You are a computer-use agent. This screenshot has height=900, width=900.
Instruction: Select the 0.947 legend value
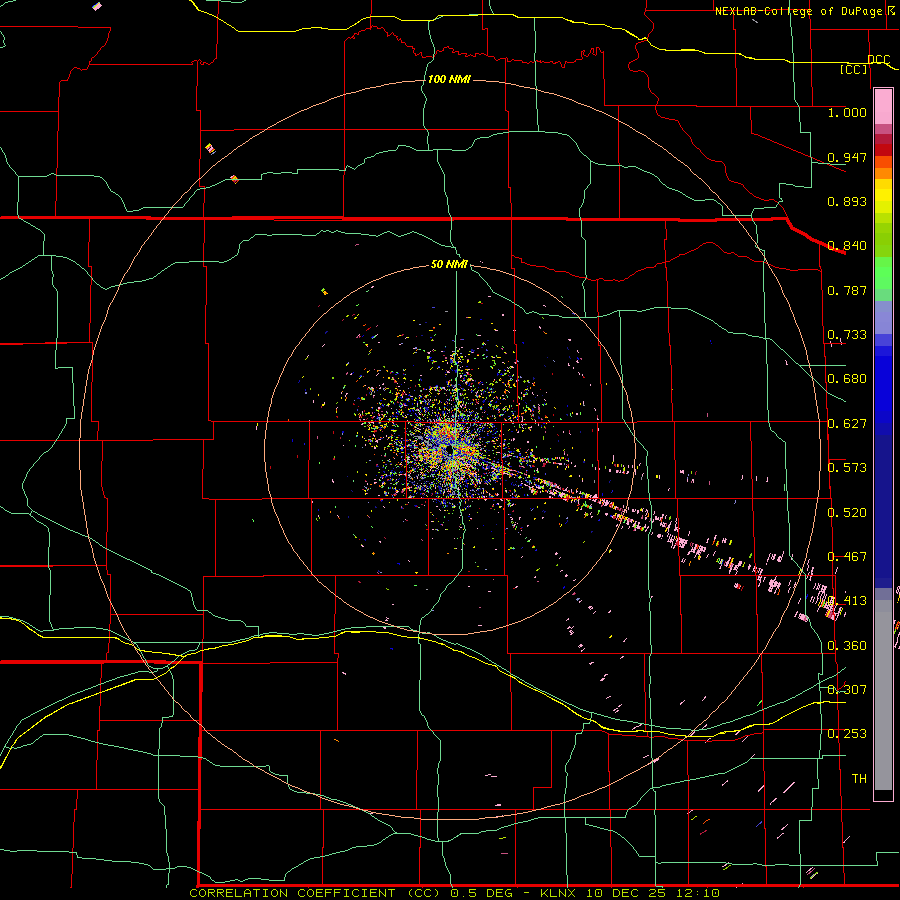click(x=847, y=157)
